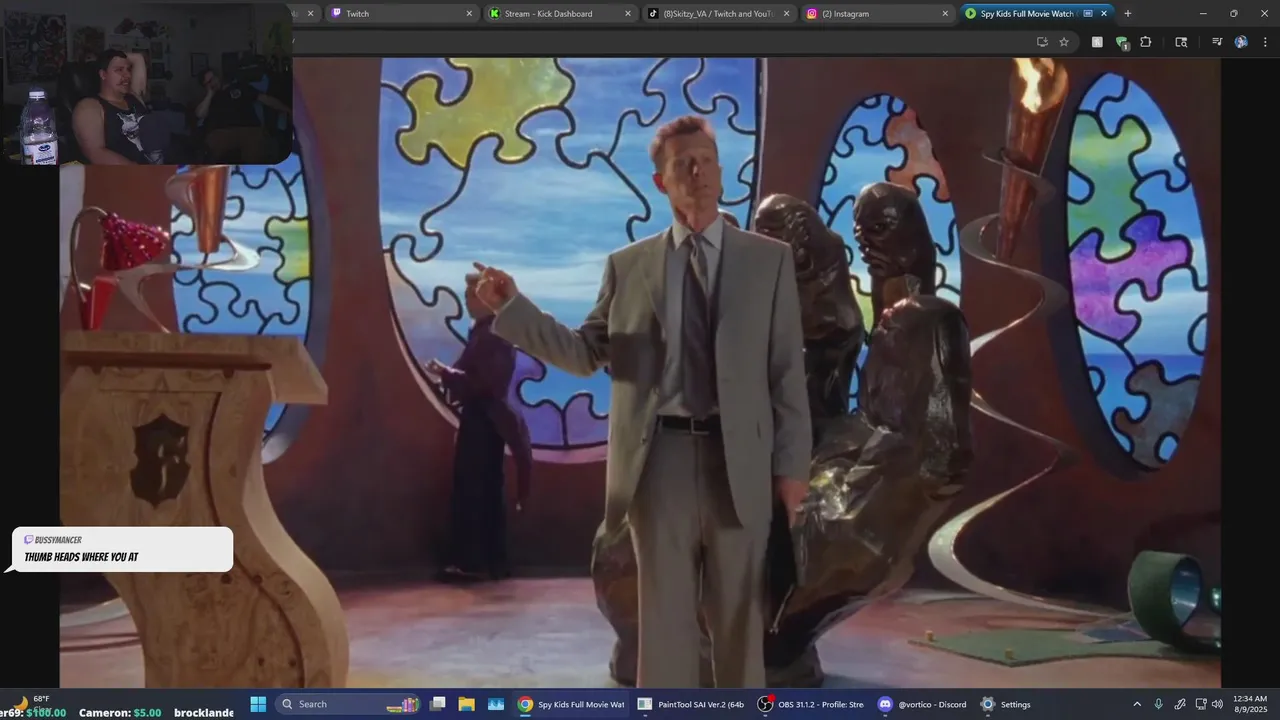The height and width of the screenshot is (720, 1280).
Task: Switch to OBS 31.1.2 taskbar window
Action: click(811, 704)
